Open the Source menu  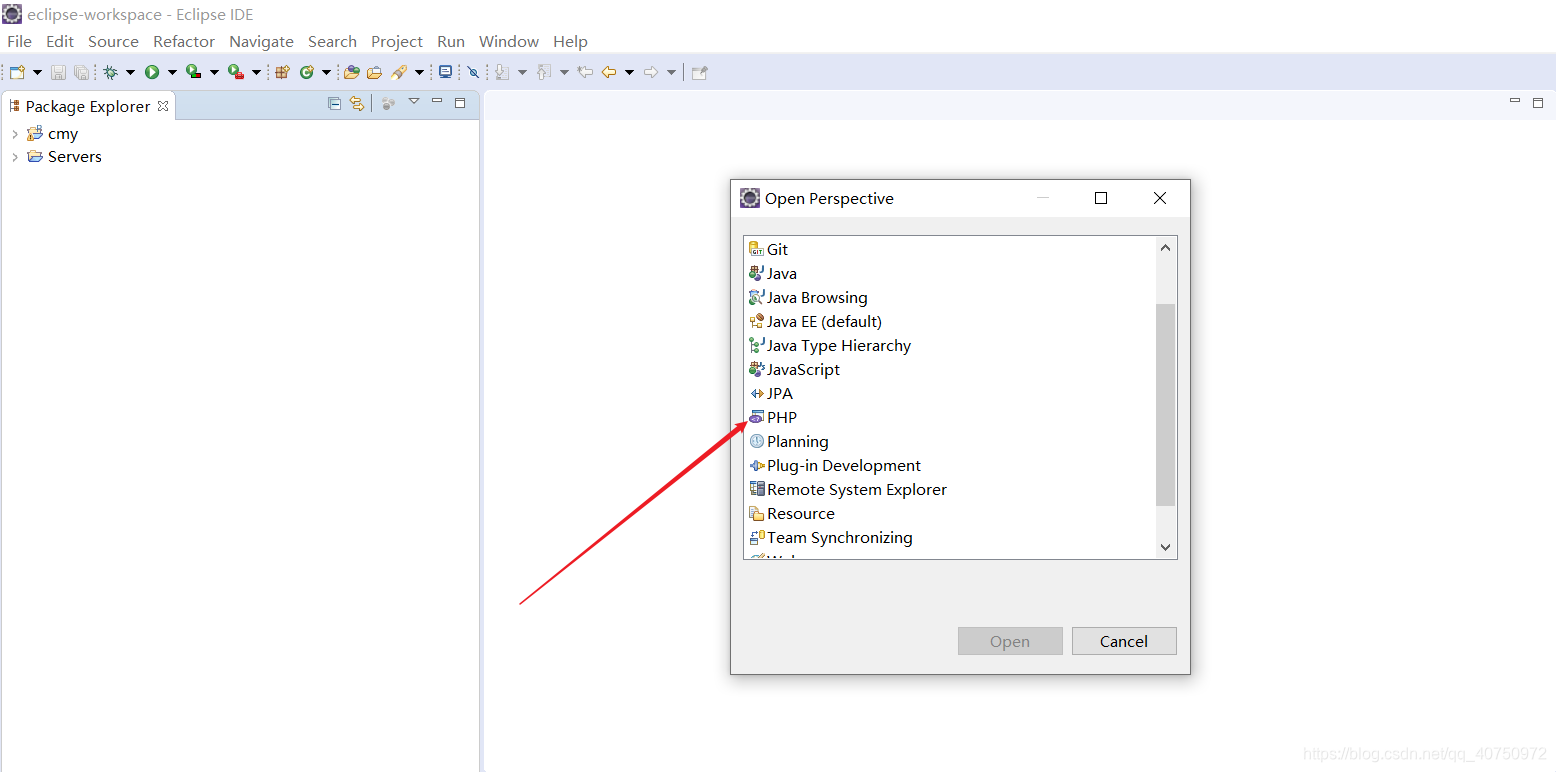(x=113, y=41)
